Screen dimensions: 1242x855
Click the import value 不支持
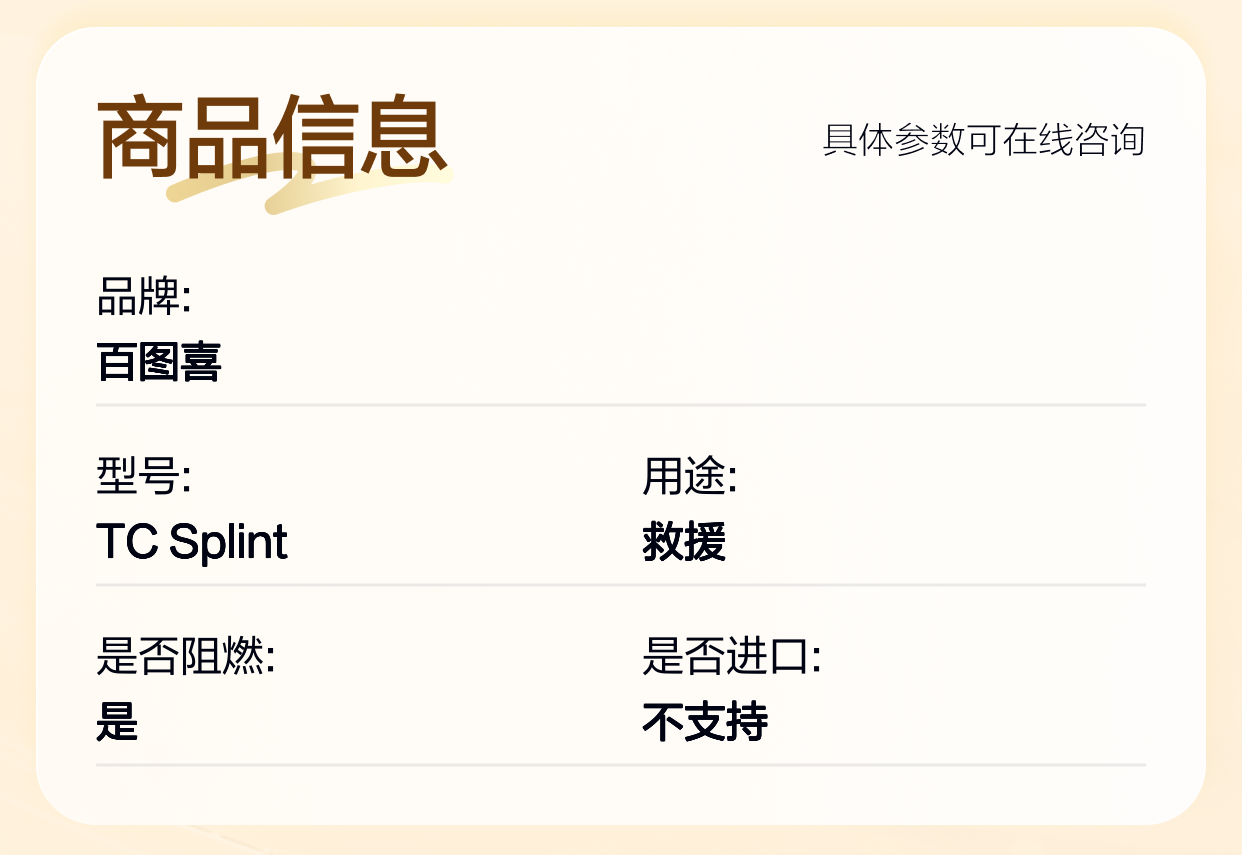705,722
